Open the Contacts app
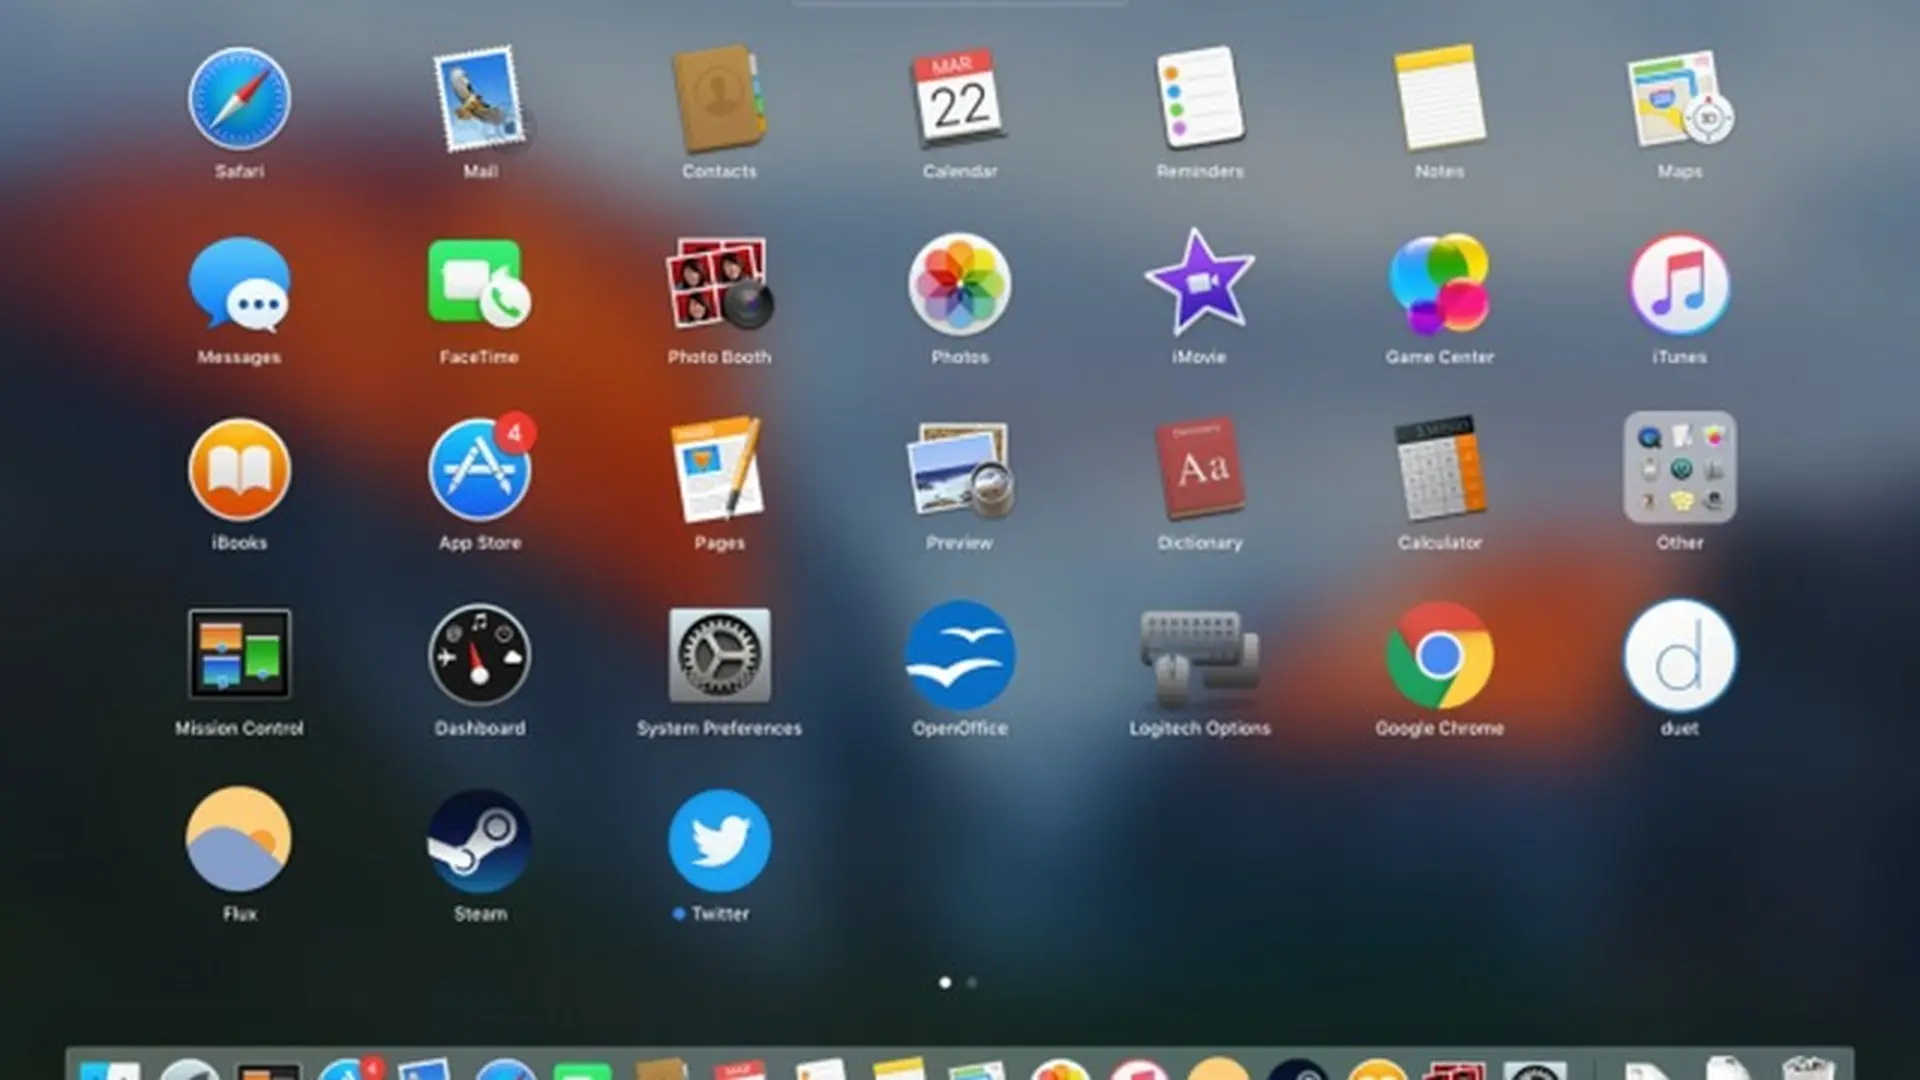Screen dimensions: 1920x1080 coord(719,99)
